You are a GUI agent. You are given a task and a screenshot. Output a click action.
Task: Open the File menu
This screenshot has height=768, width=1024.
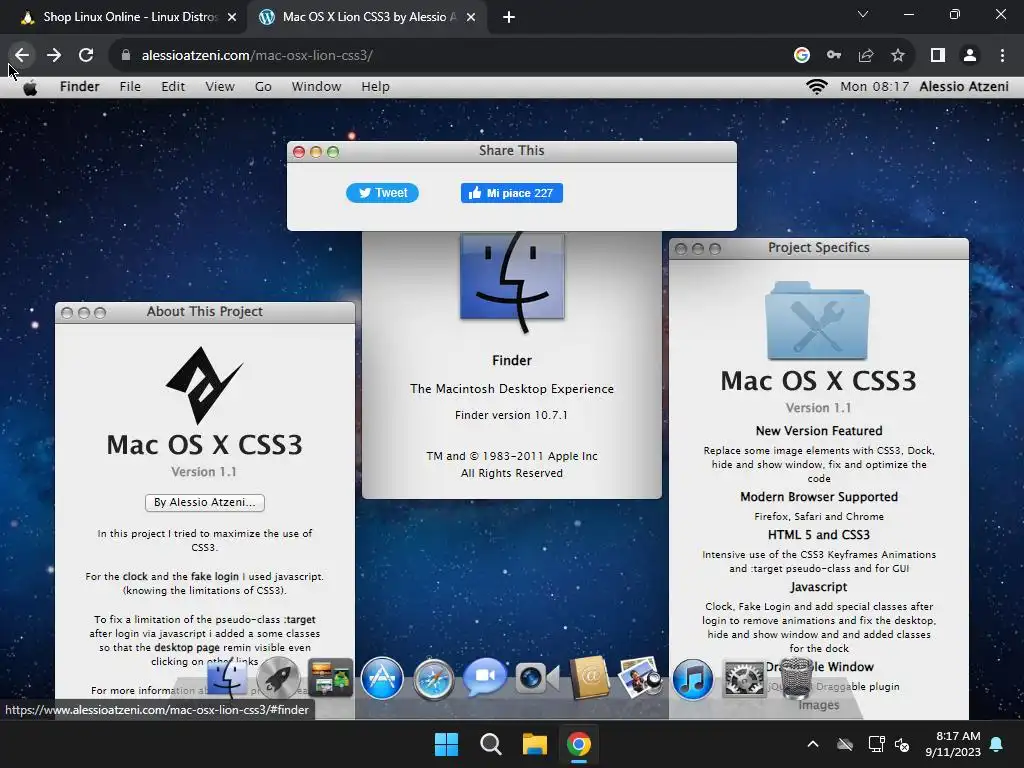(130, 87)
